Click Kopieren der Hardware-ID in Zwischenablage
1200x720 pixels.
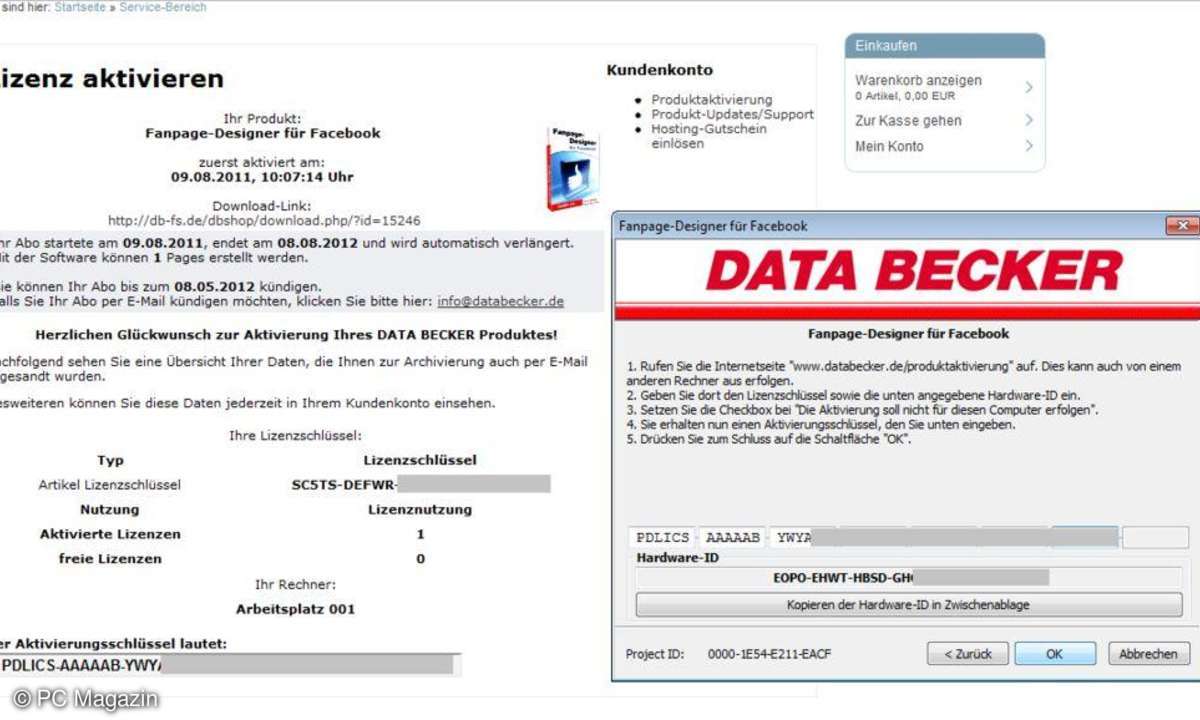909,605
